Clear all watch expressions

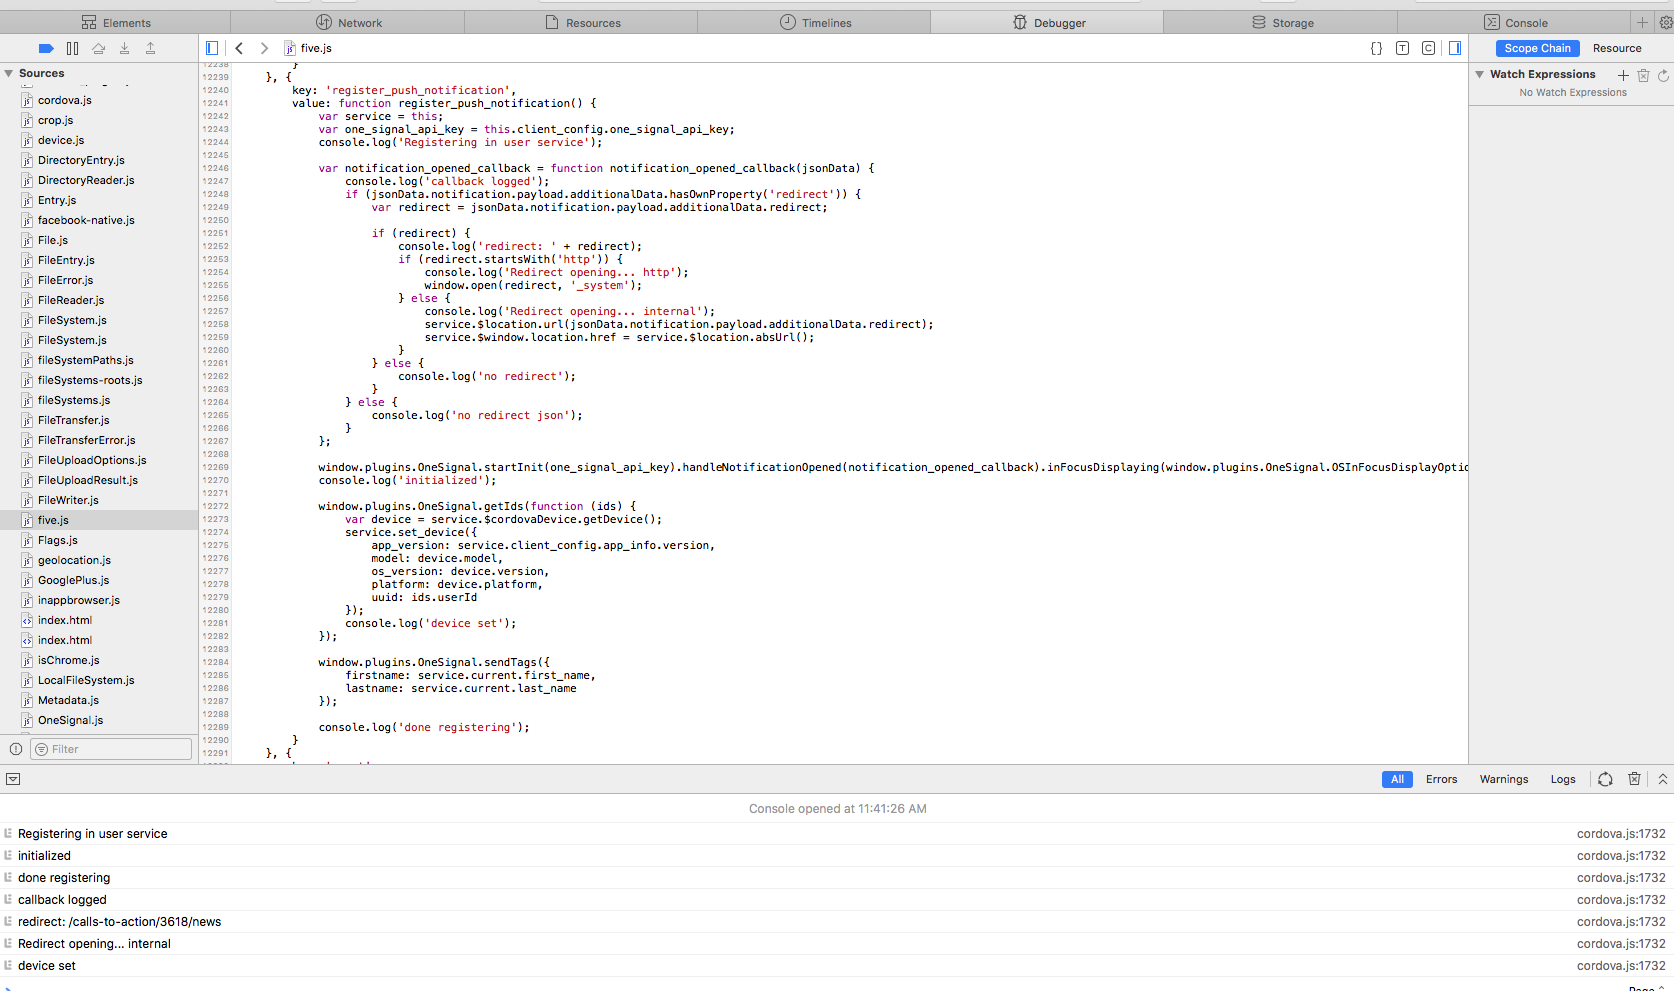pos(1643,75)
